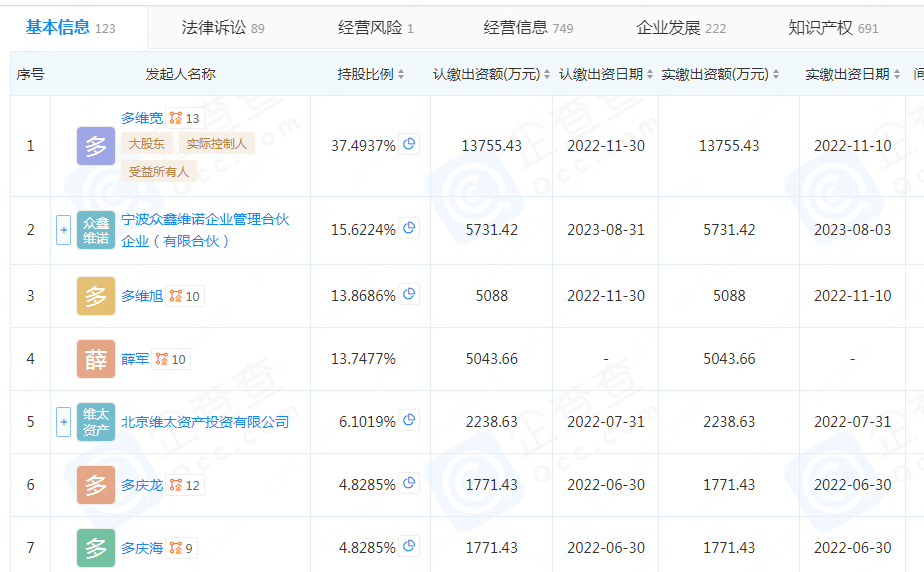Open shareholding chart icon for 多庆海 4.8285%
This screenshot has height=572, width=924.
point(409,546)
